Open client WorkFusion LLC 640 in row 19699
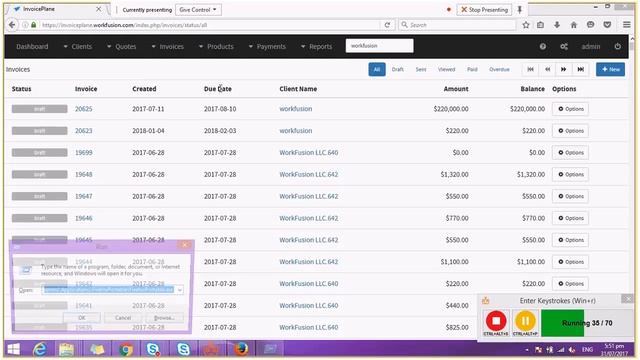 pyautogui.click(x=309, y=153)
